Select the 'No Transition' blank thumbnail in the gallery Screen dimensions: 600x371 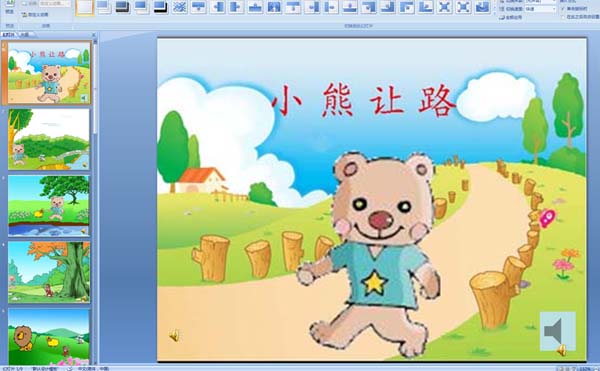click(x=85, y=8)
